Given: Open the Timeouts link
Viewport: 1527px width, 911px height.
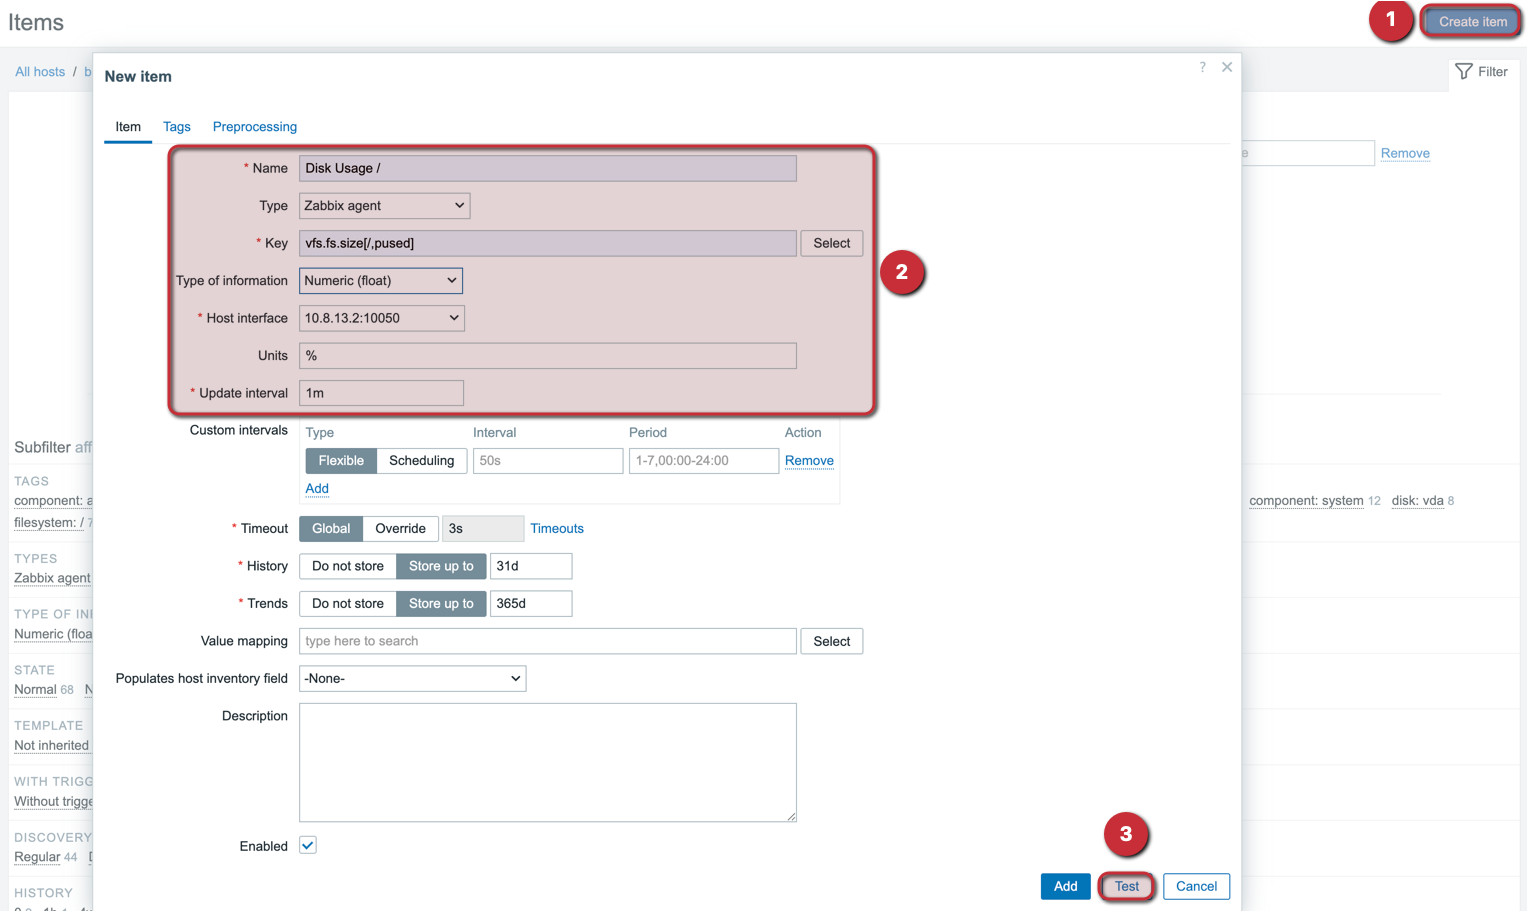Looking at the screenshot, I should pyautogui.click(x=557, y=528).
